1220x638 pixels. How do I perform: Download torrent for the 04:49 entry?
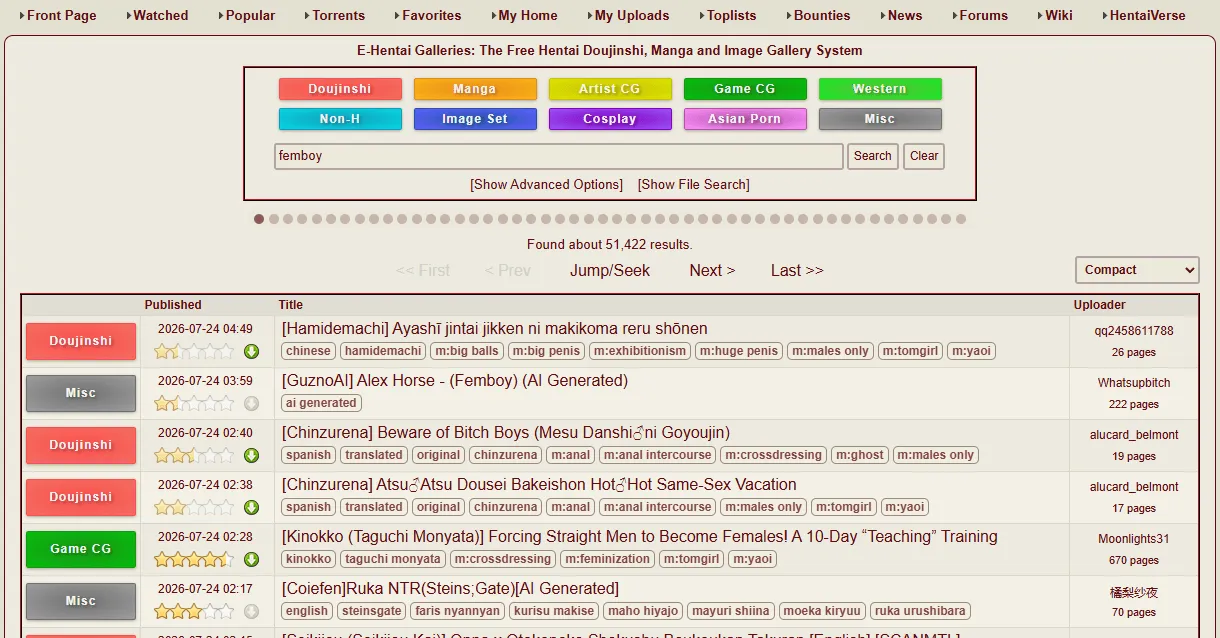click(251, 351)
